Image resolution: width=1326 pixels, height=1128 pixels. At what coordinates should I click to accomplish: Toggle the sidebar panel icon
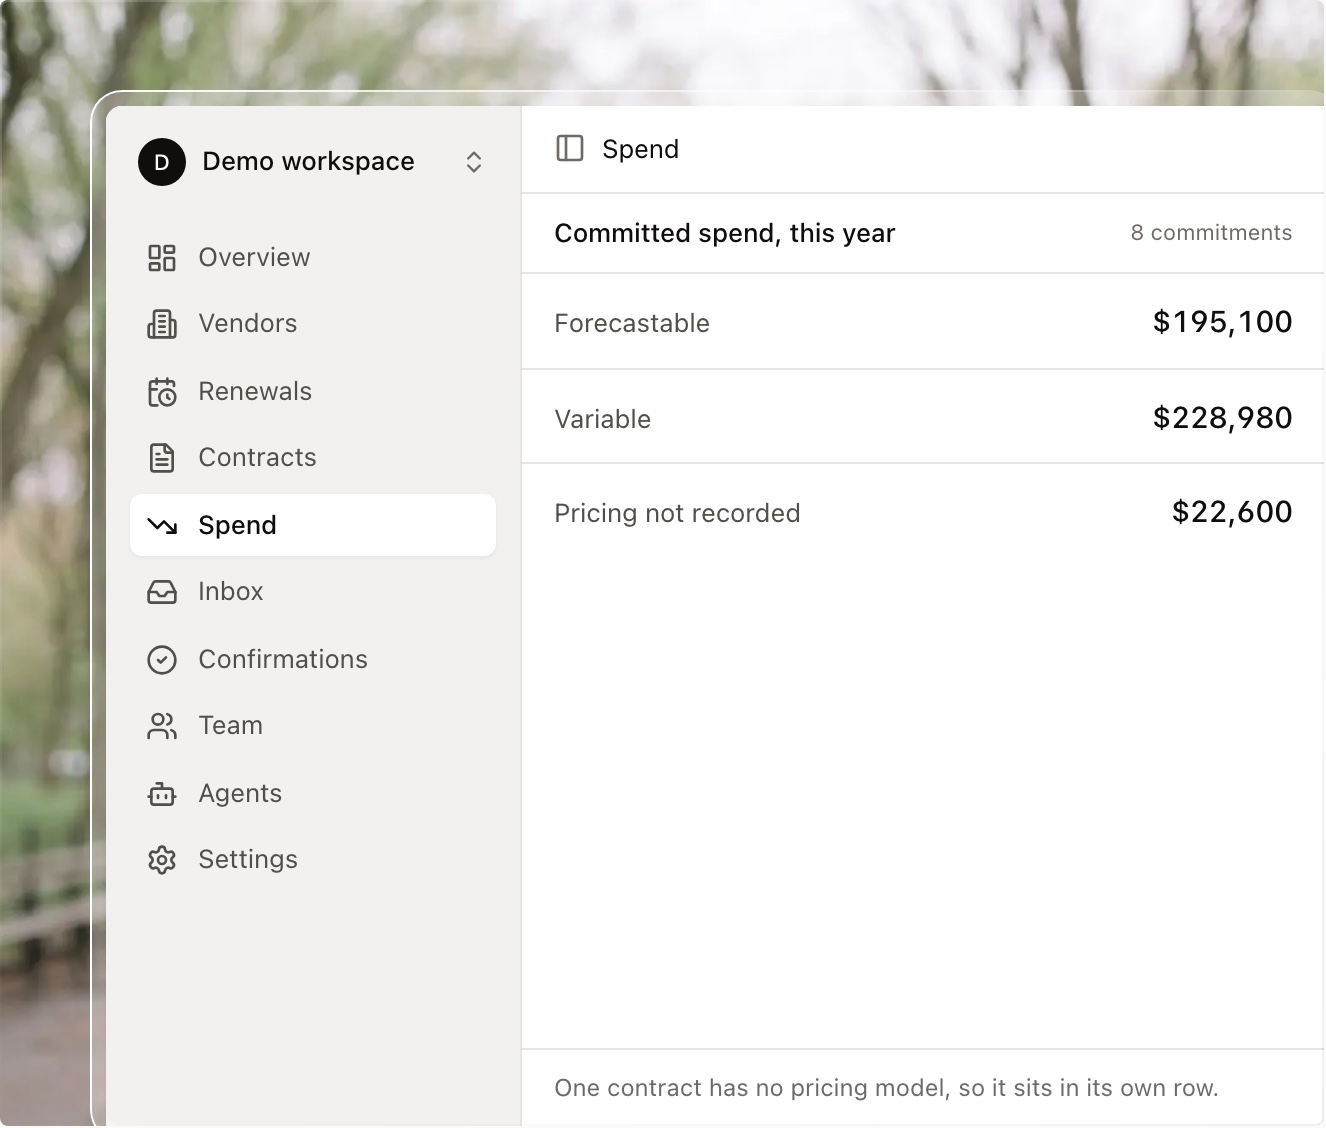570,149
